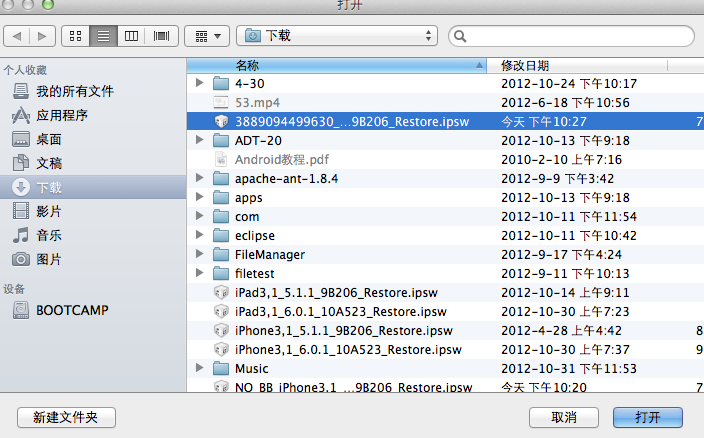Select the 3889094499630 ipsw file icon
The image size is (704, 438).
point(221,121)
